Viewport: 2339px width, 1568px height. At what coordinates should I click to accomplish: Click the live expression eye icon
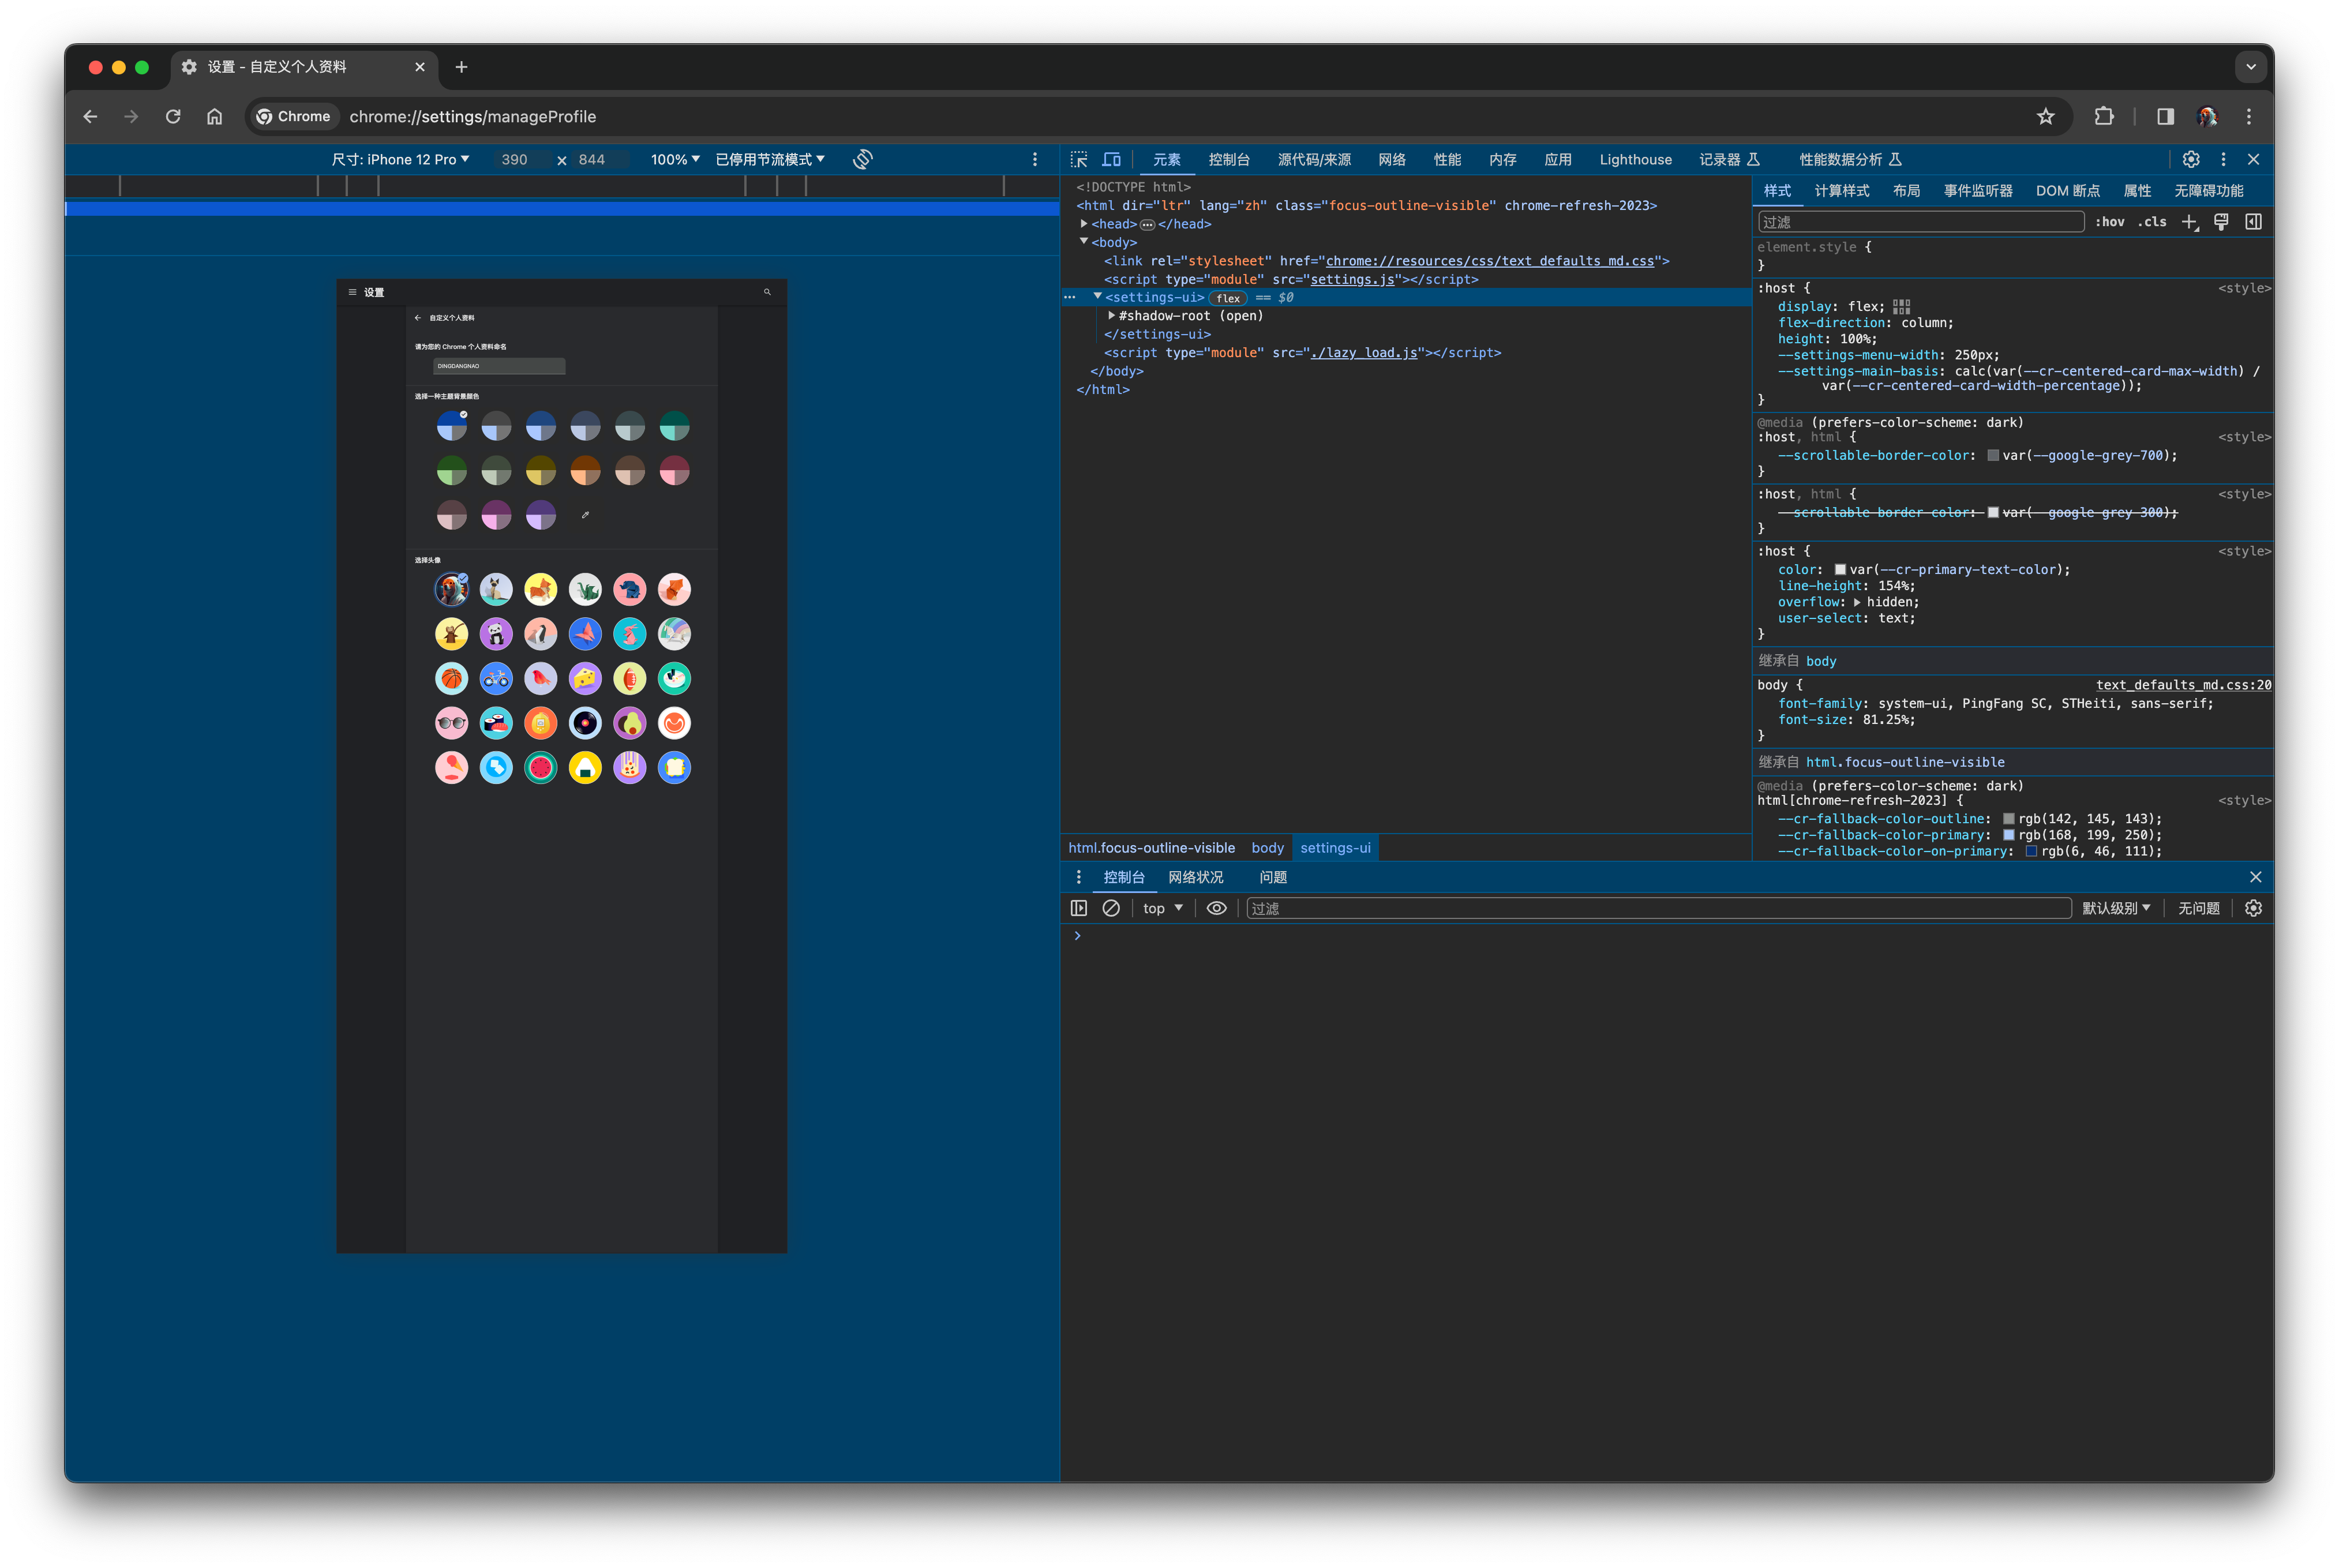coord(1216,908)
